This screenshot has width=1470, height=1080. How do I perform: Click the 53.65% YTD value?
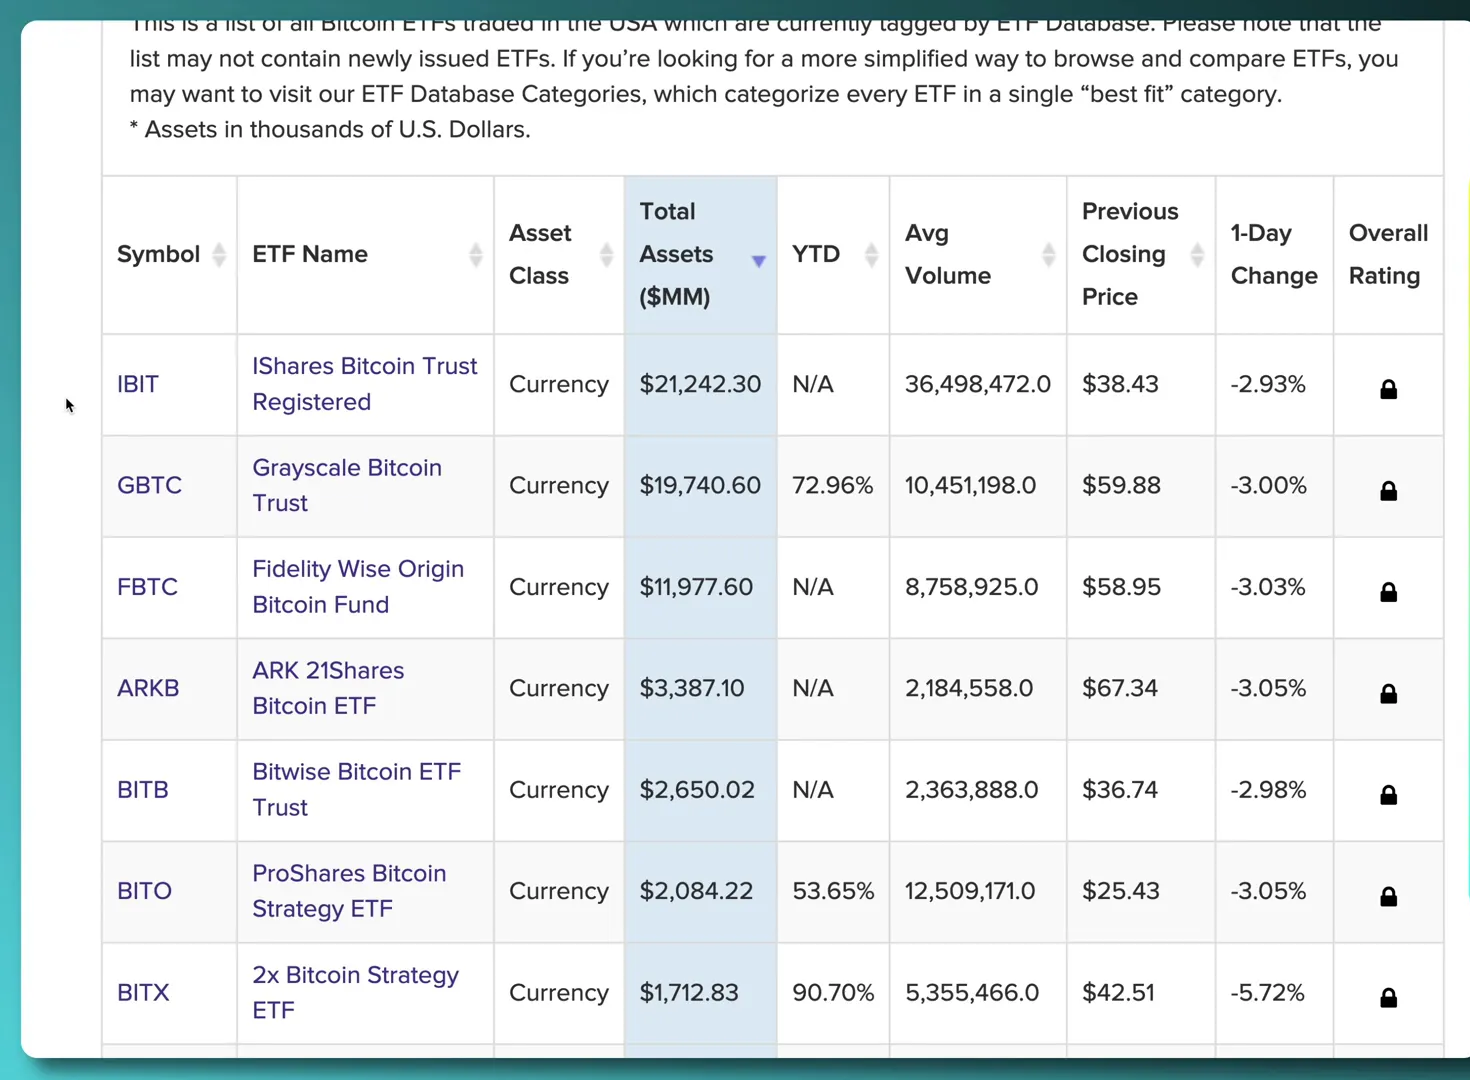[833, 891]
